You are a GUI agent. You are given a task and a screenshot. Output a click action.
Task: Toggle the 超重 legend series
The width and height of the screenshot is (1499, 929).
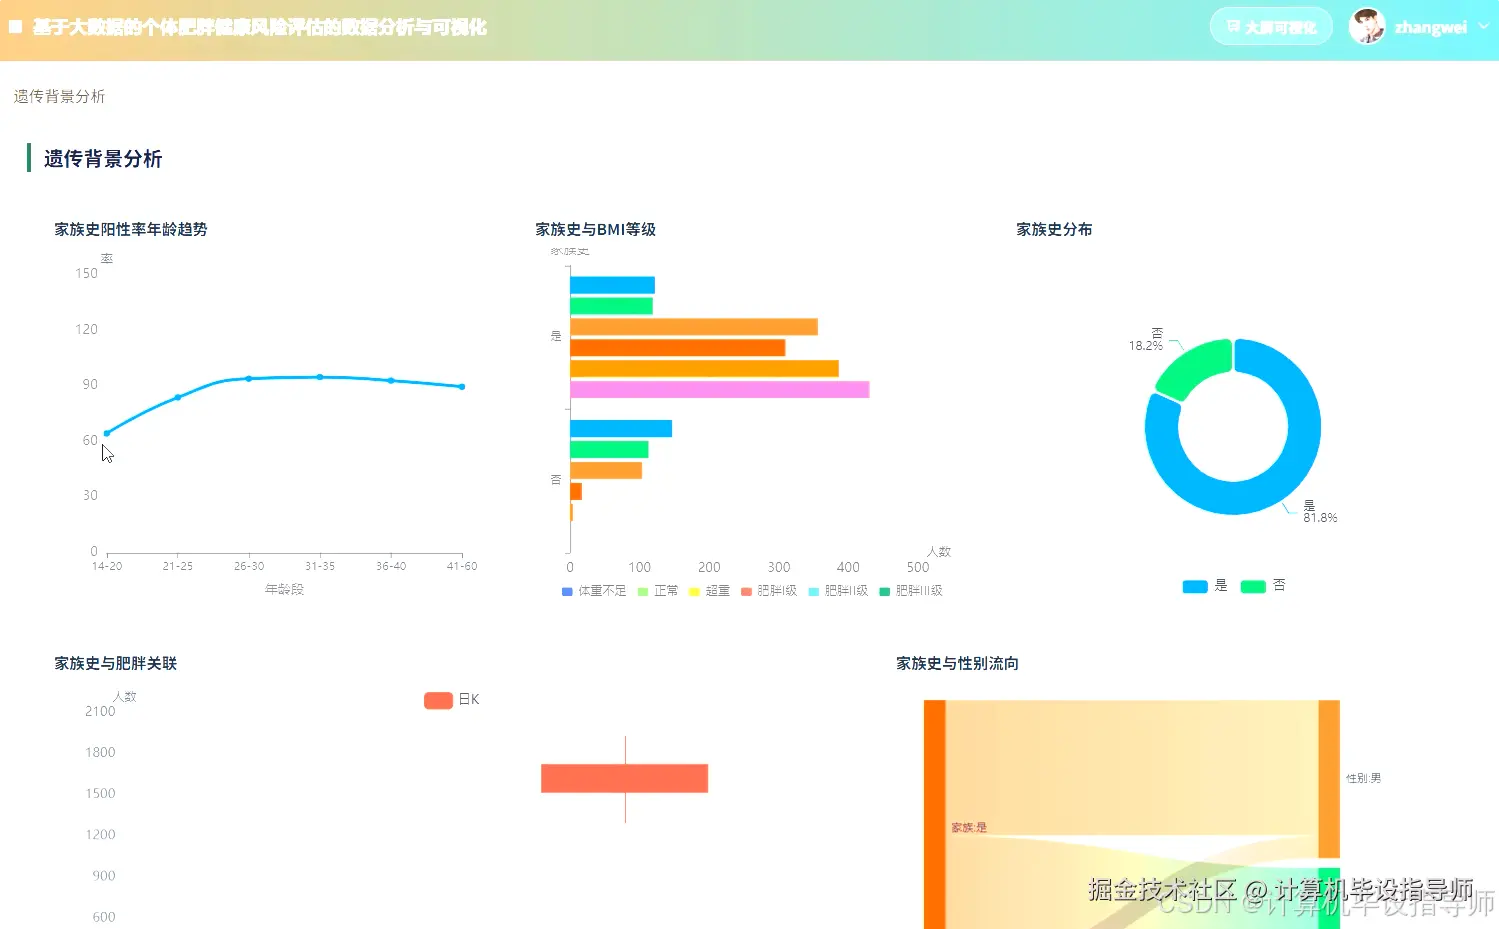710,591
